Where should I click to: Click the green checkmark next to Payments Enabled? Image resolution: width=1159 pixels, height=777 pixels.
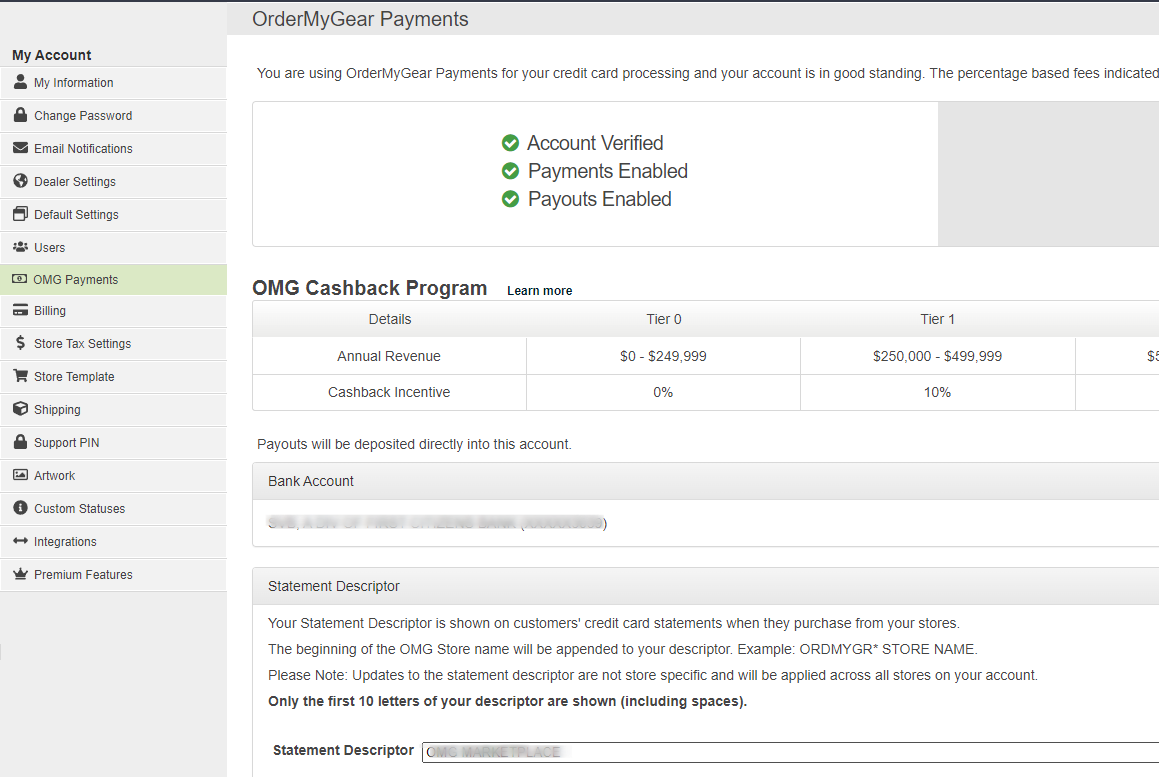pos(510,171)
